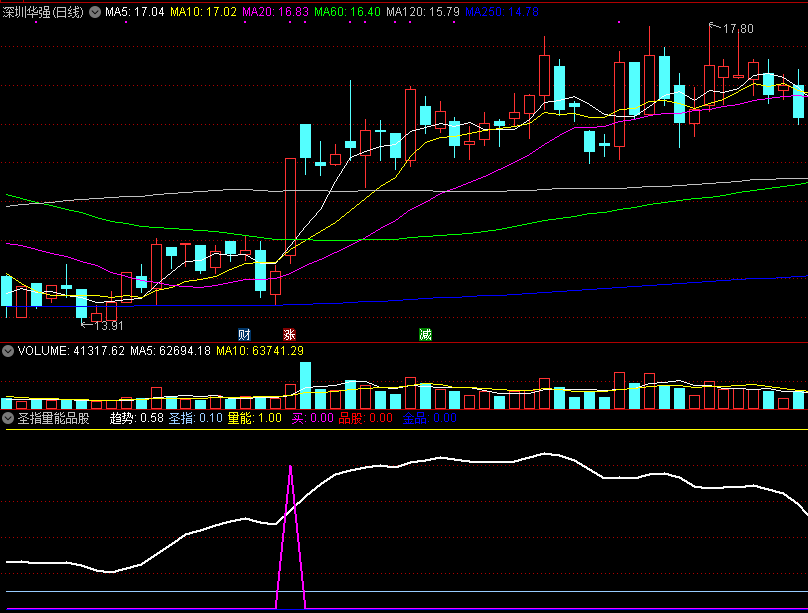Select the 深圳华强(日线) chart title

43,12
